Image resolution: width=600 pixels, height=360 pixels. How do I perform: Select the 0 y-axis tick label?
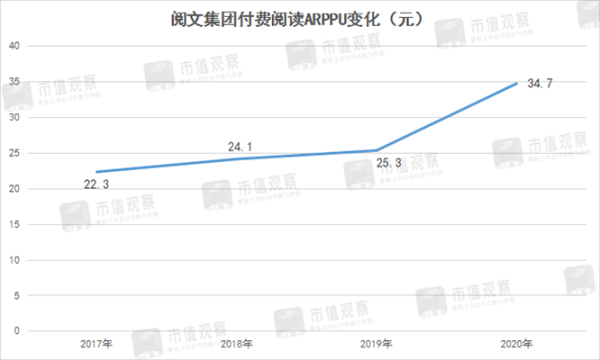tap(16, 331)
